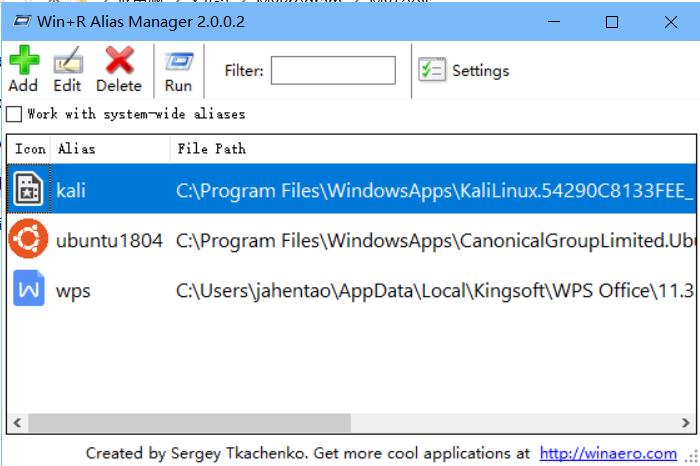Sort list by Alias column header
The image size is (700, 466).
click(110, 149)
